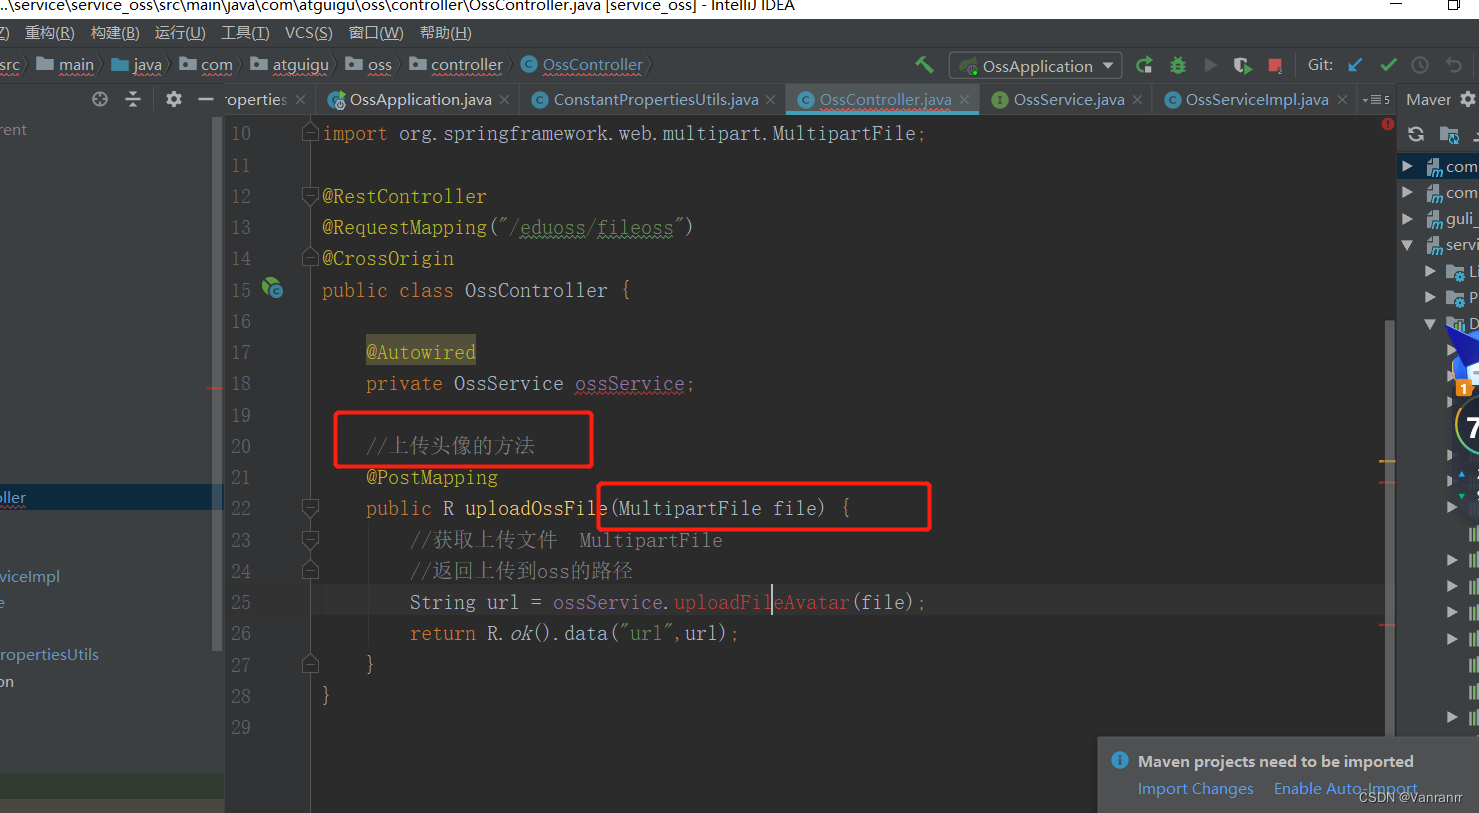Click the Project panel vertical scrollbar

(x=217, y=383)
